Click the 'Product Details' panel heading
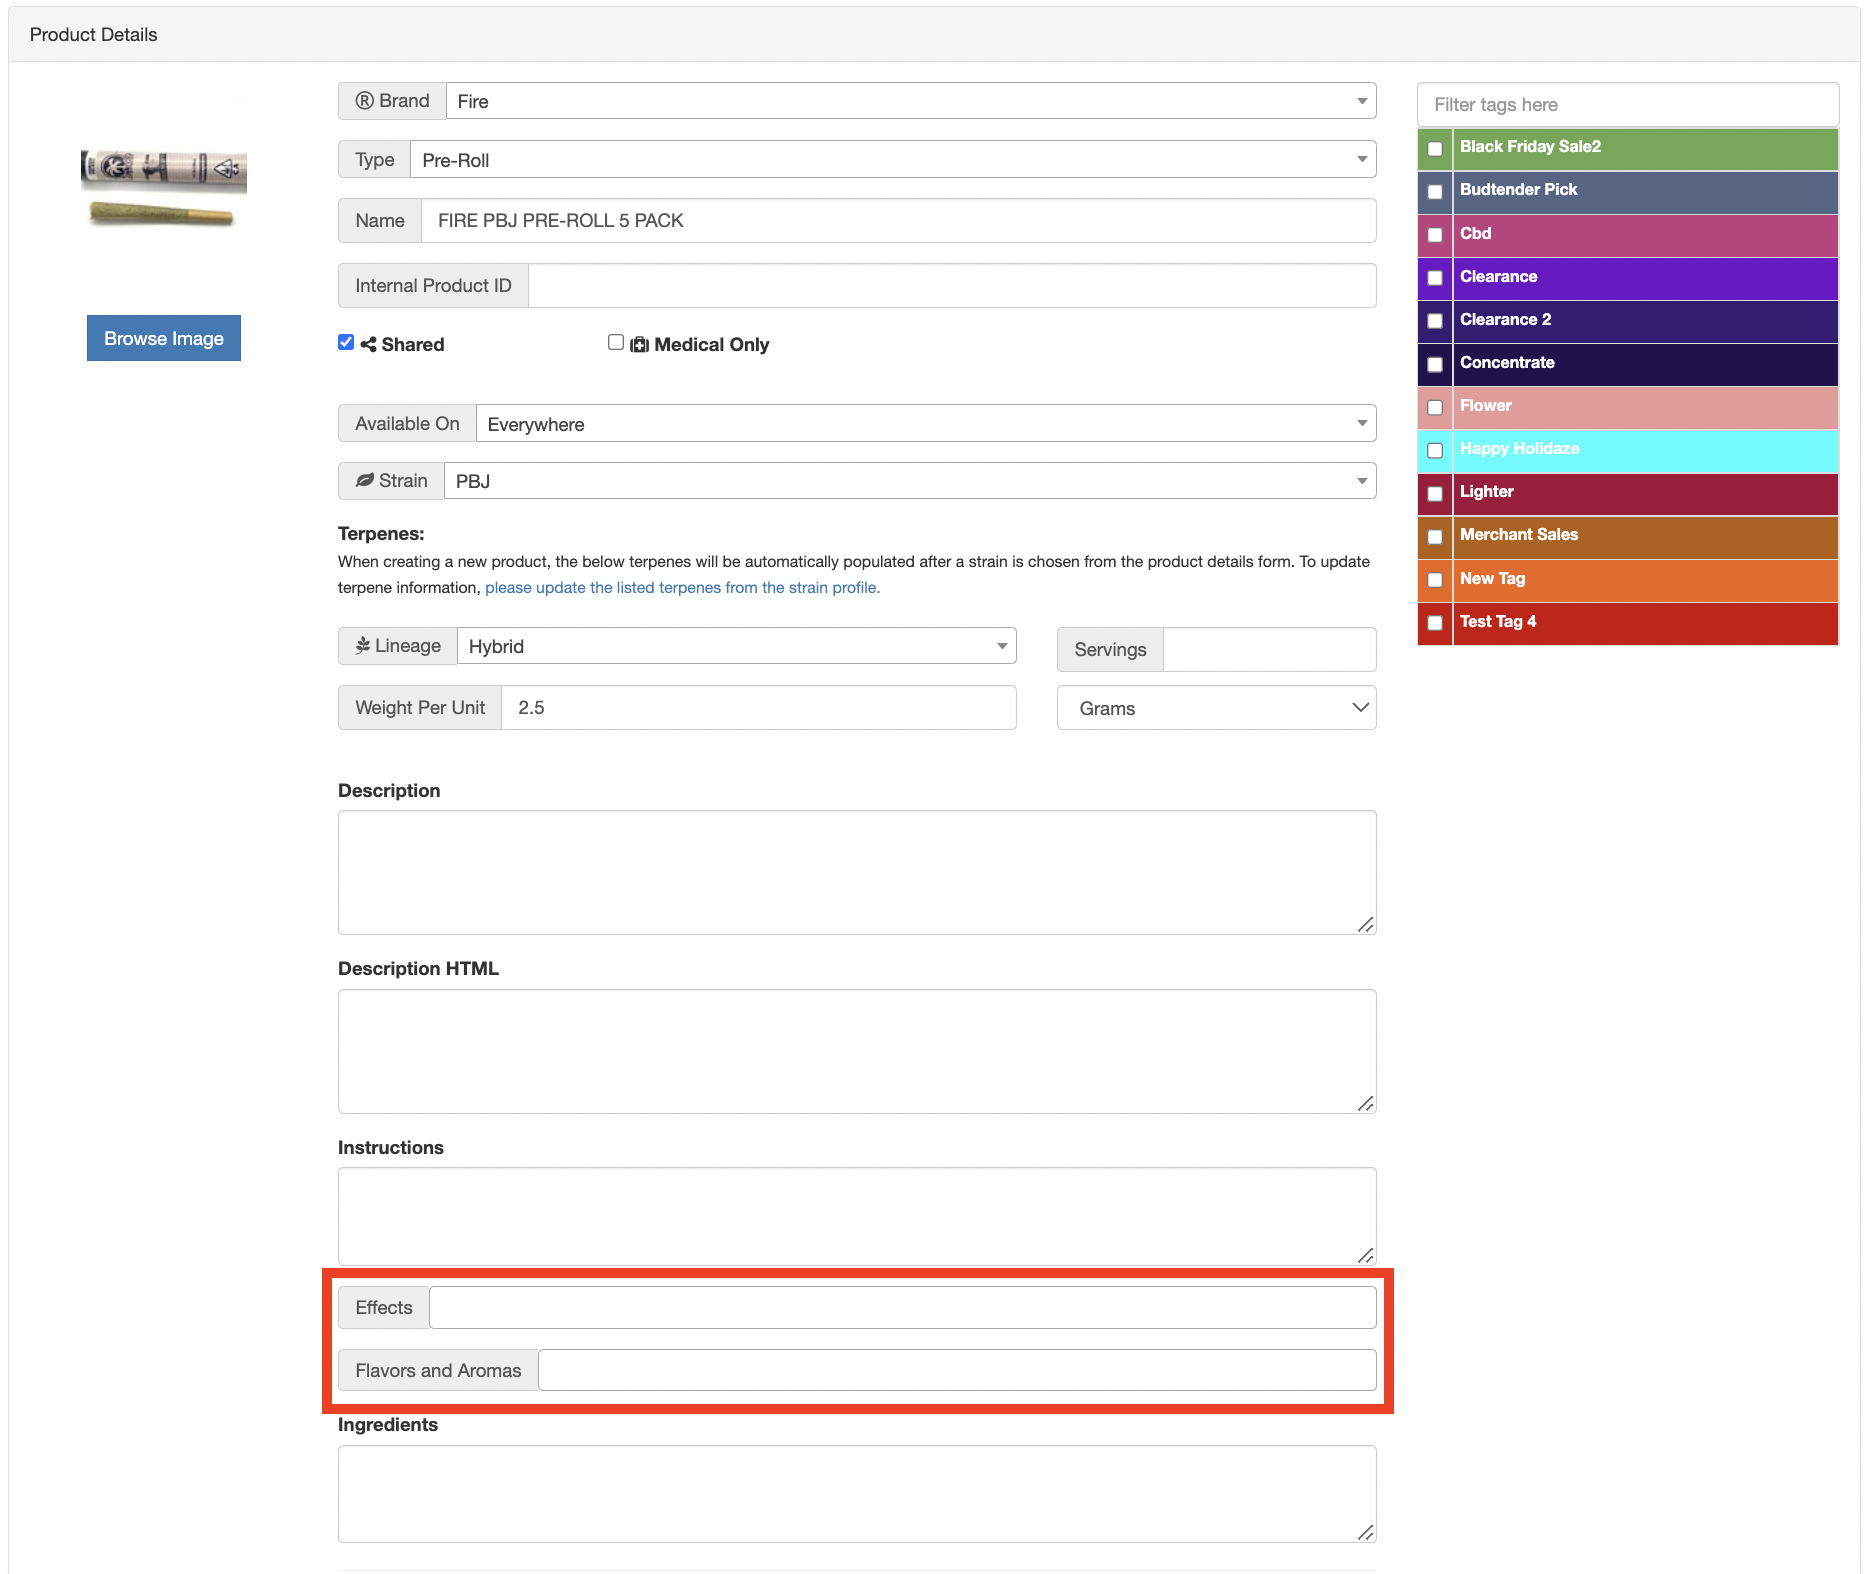Viewport: 1876px width, 1574px height. (94, 35)
